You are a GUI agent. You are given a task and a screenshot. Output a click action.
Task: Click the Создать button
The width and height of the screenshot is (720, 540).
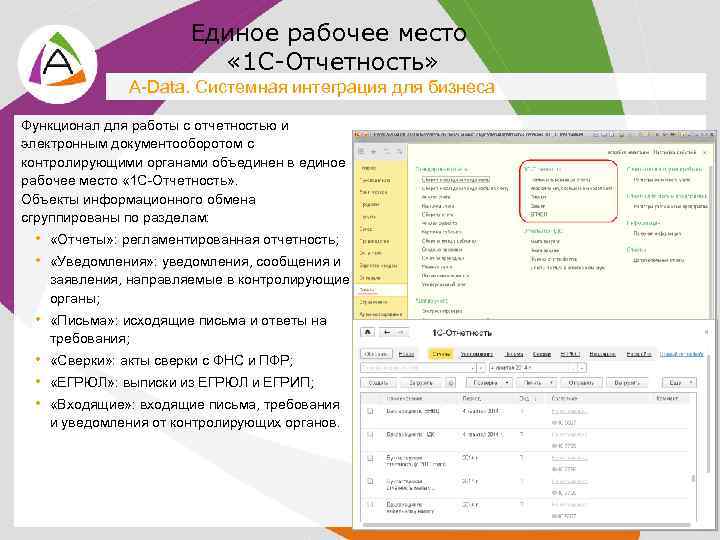(378, 382)
